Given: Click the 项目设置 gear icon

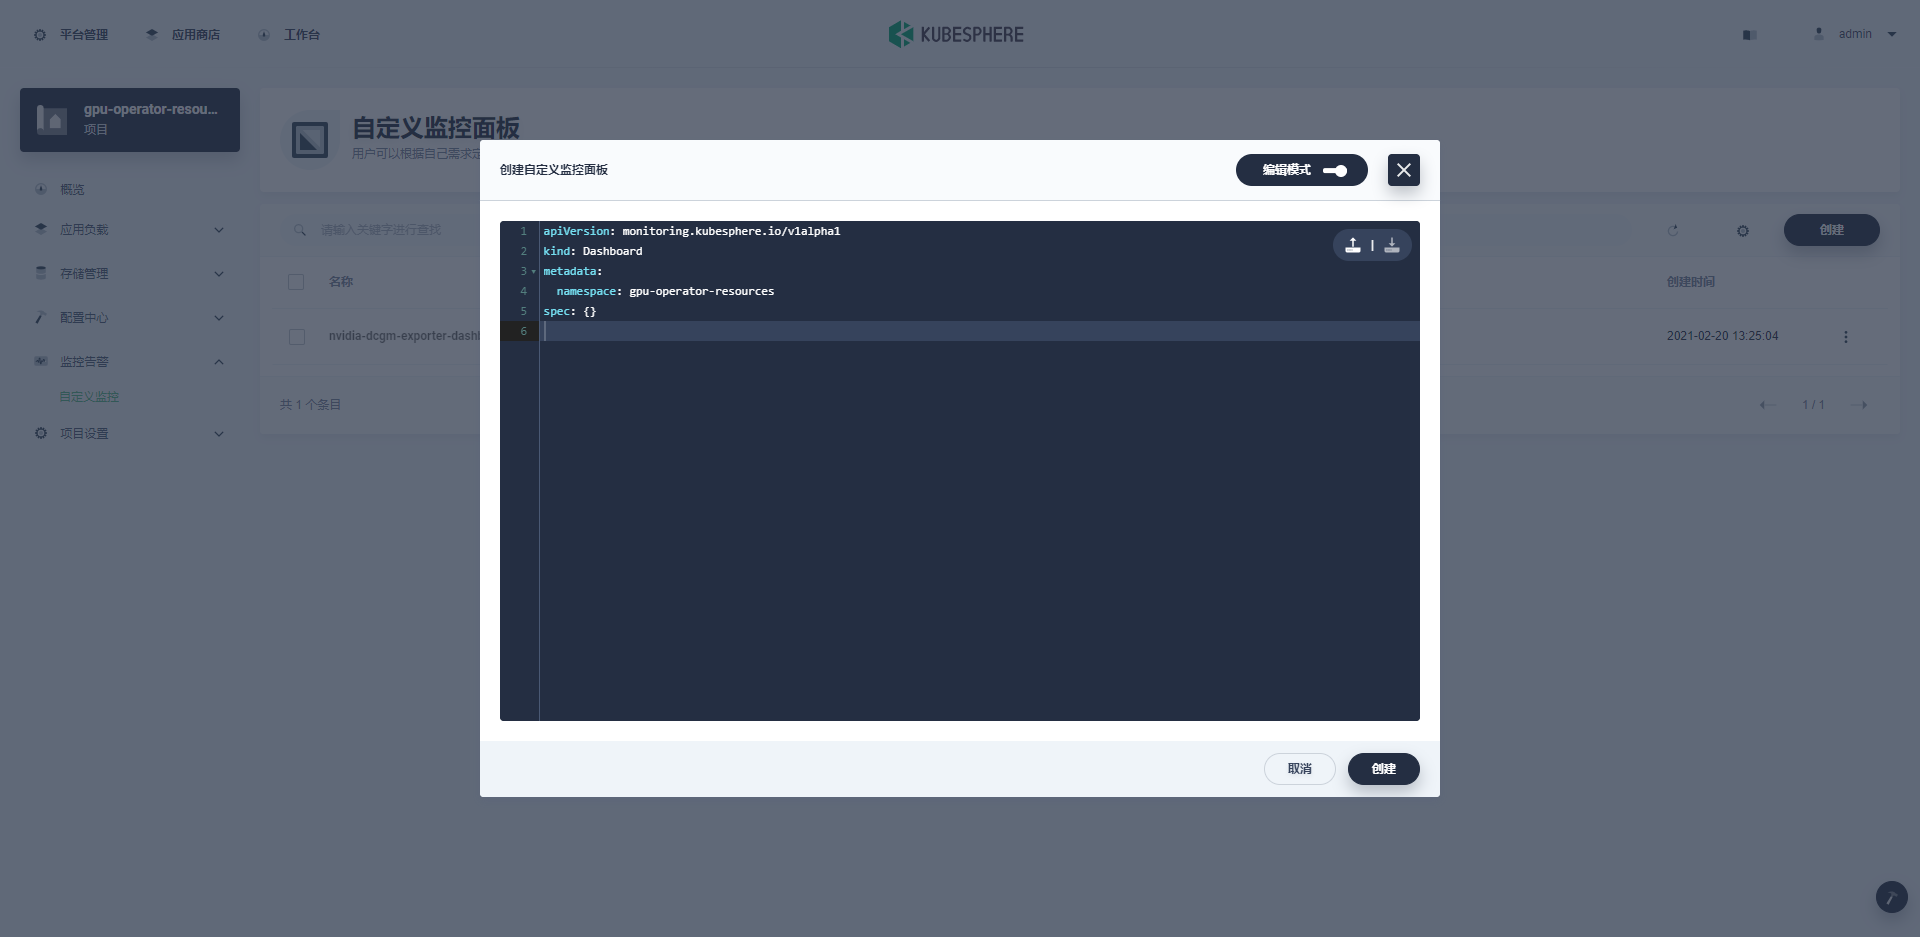Looking at the screenshot, I should point(41,434).
